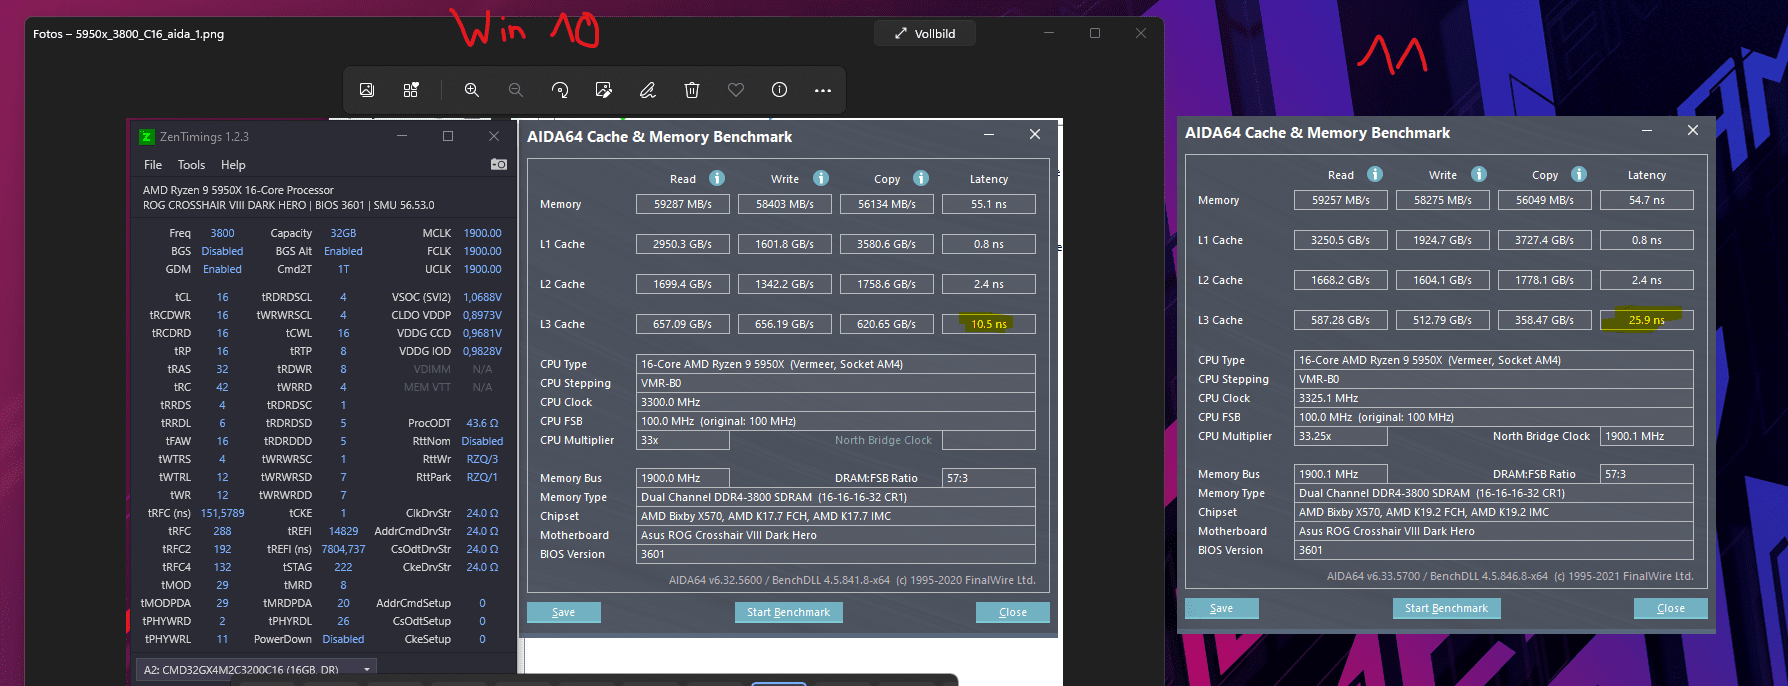Click the 55.1 ns memory latency field
The image size is (1788, 686).
(x=989, y=204)
